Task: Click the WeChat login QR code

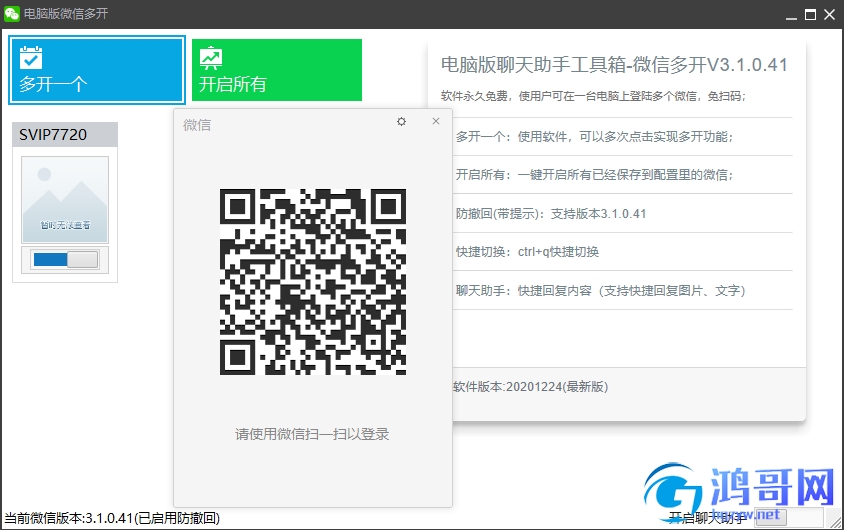Action: pyautogui.click(x=313, y=282)
